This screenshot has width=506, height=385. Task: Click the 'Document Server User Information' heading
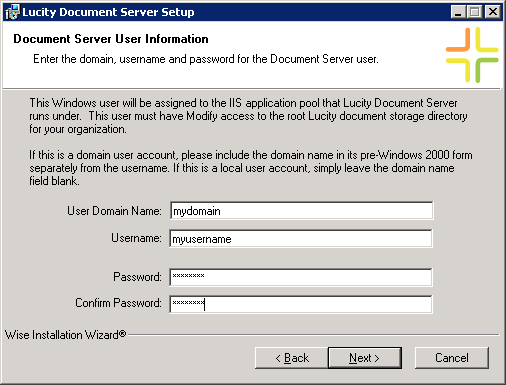coord(111,39)
